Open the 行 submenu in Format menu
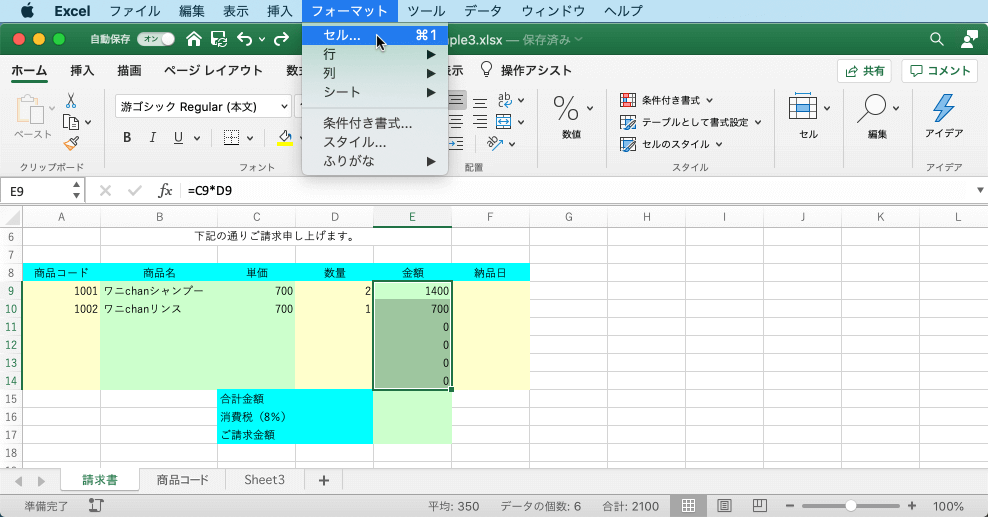The width and height of the screenshot is (988, 517). pos(375,54)
